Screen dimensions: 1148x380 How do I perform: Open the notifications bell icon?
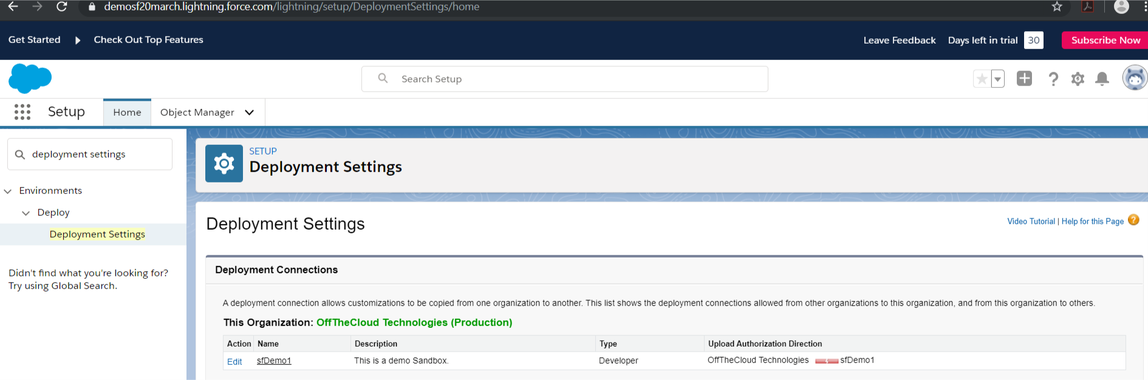coord(1102,79)
